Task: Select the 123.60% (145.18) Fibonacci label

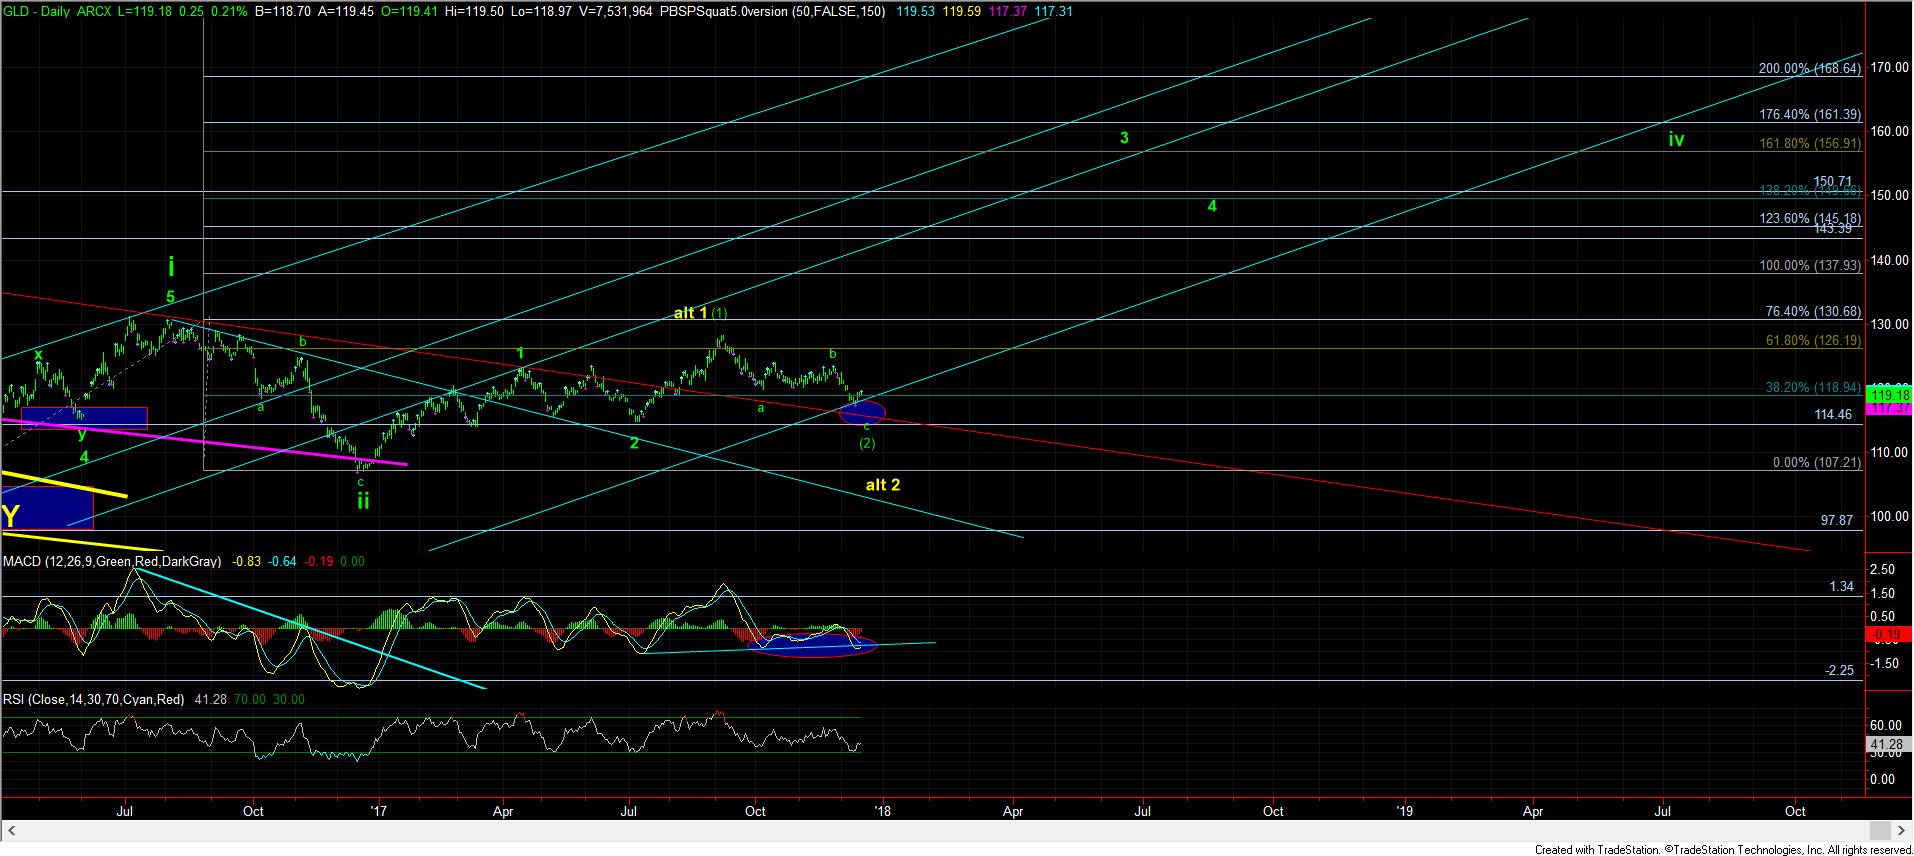Action: click(x=1809, y=218)
